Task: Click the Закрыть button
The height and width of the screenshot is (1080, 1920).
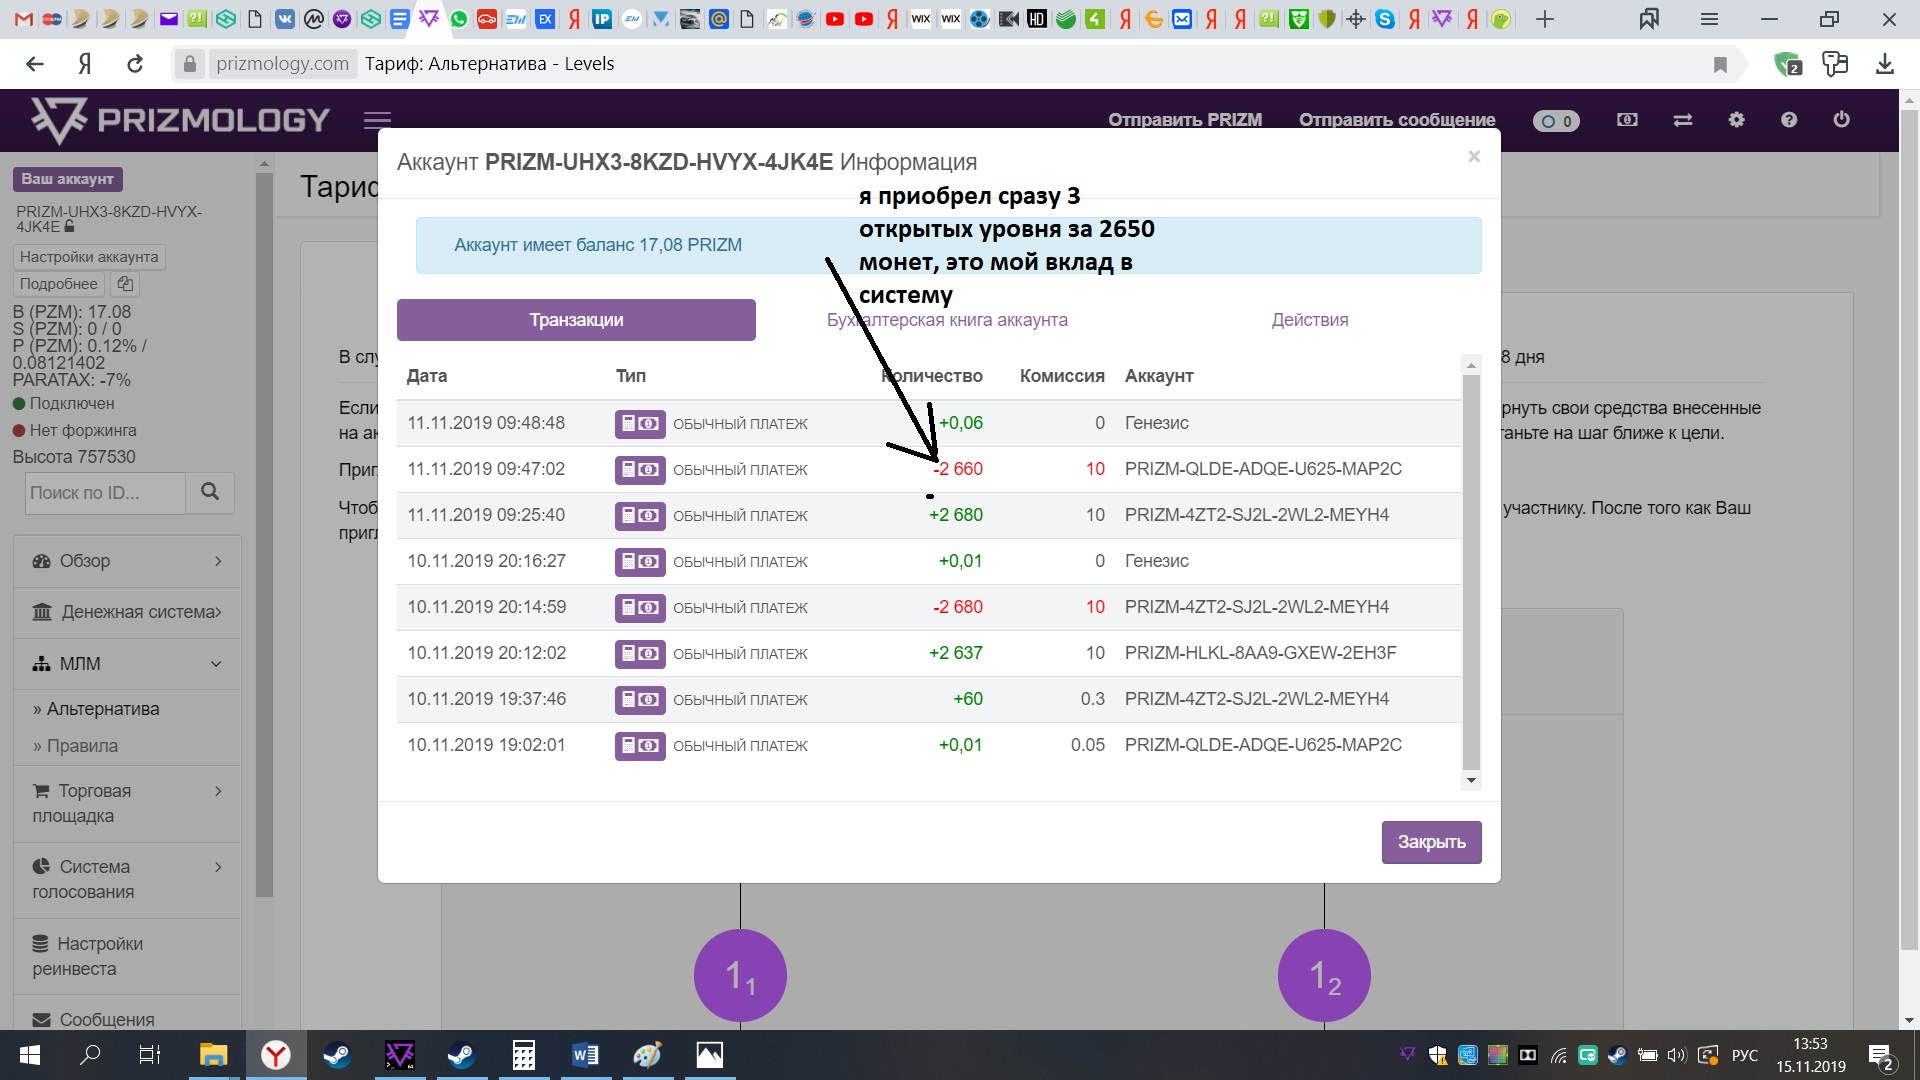Action: pyautogui.click(x=1431, y=842)
